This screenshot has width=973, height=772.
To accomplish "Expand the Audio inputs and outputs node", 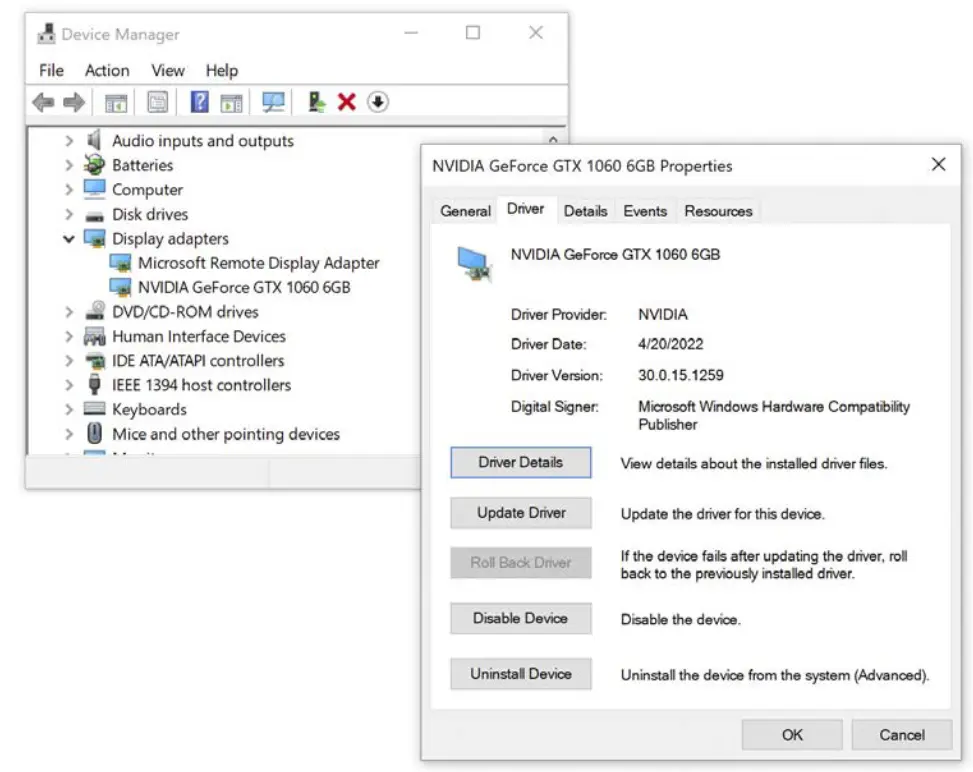I will pos(69,141).
